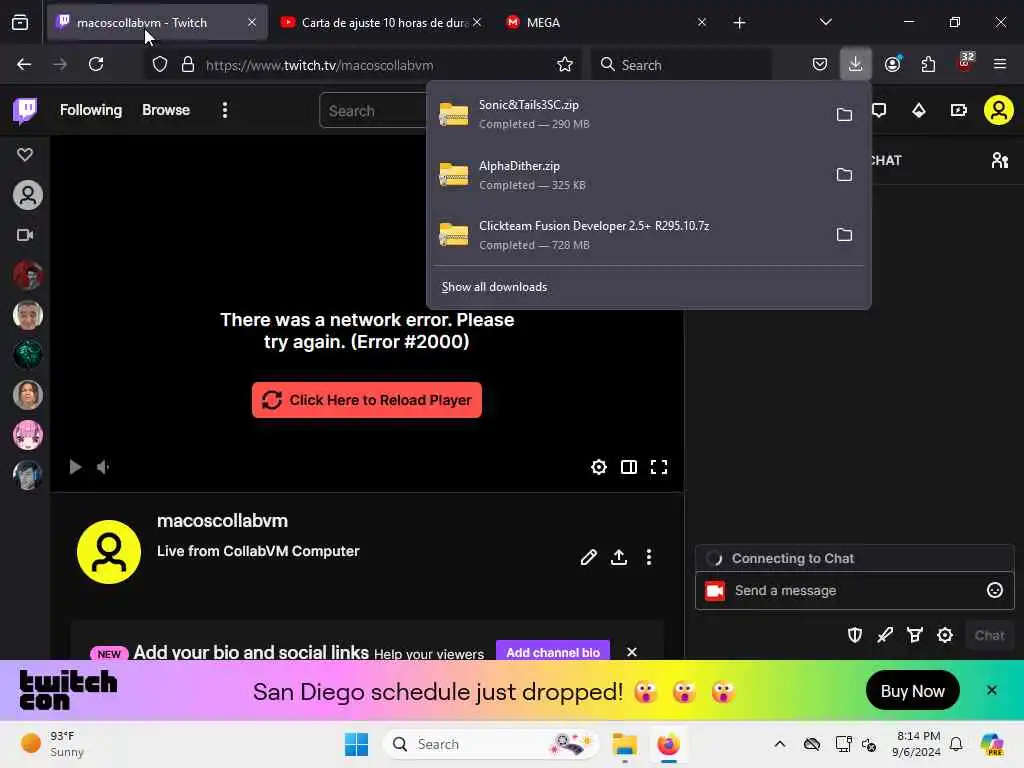
Task: Open the Firefox downloads toolbar button
Action: tap(856, 64)
